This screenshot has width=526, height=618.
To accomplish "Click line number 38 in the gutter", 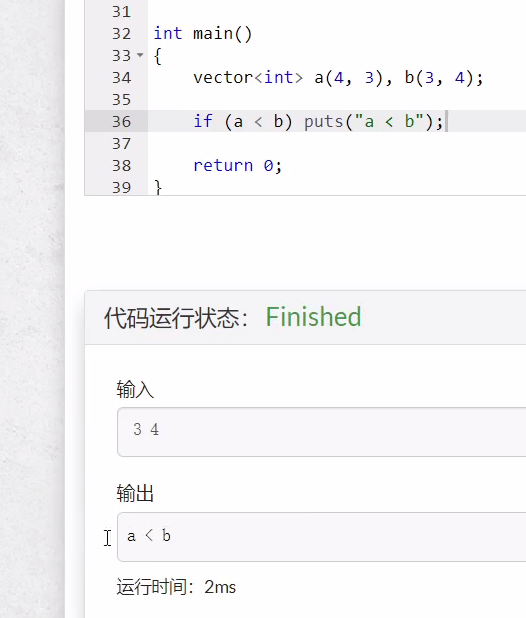I will coord(121,166).
